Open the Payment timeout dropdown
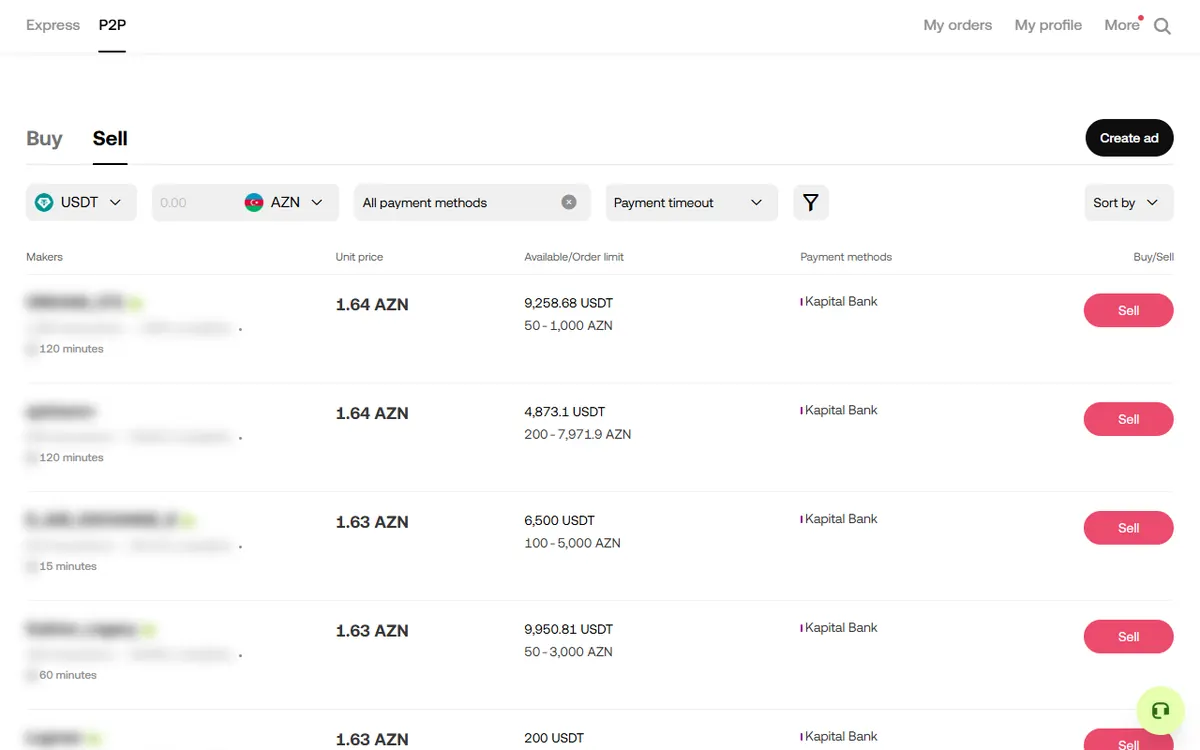The image size is (1200, 750). click(691, 202)
